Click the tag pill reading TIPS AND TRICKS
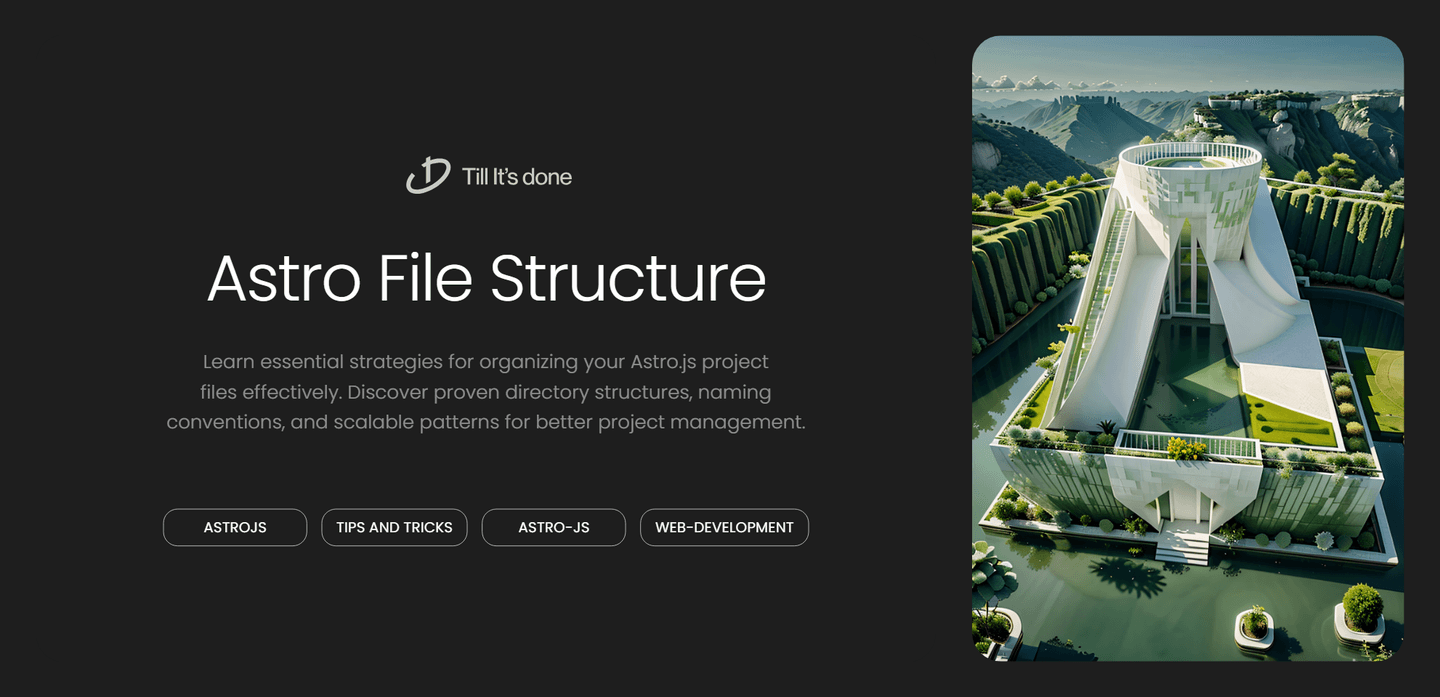Screen dimensions: 1440x697 (394, 527)
